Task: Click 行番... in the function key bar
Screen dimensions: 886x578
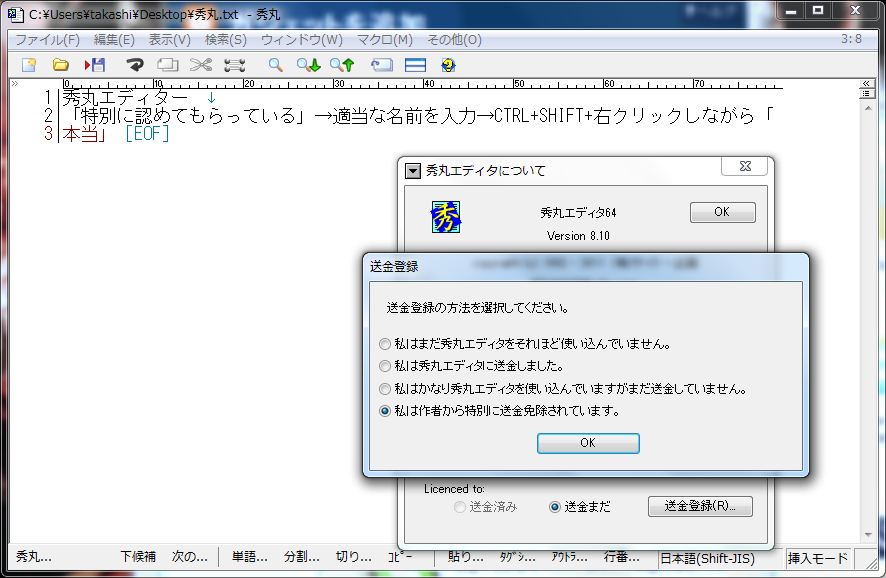Action: [x=622, y=557]
